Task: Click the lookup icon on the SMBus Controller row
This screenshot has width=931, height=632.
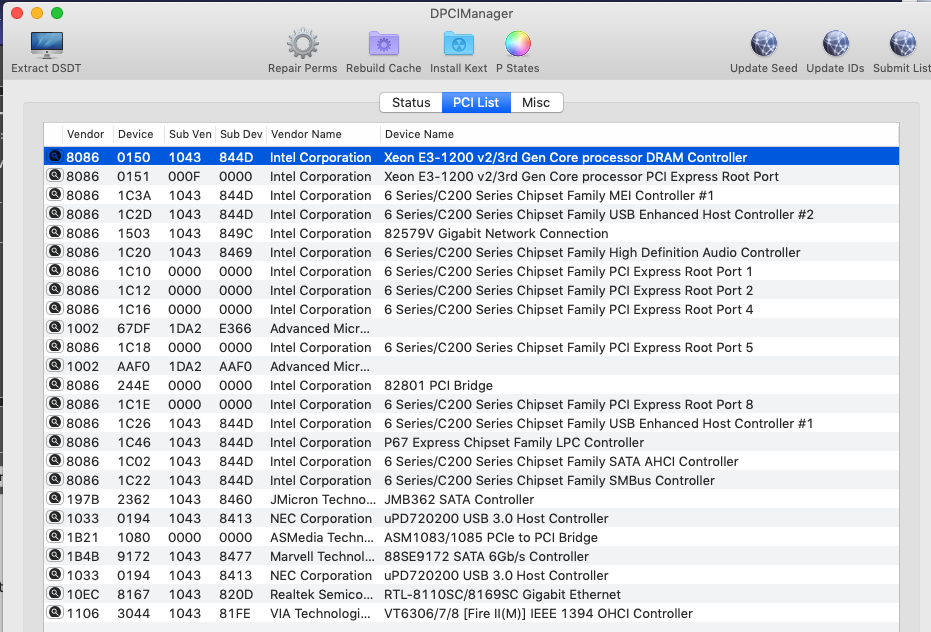Action: [55, 480]
